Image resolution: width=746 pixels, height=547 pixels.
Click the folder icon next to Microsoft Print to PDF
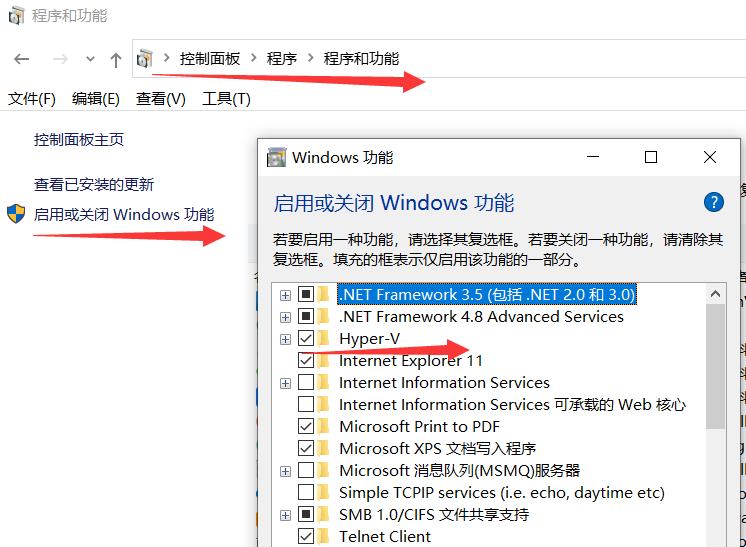click(324, 426)
